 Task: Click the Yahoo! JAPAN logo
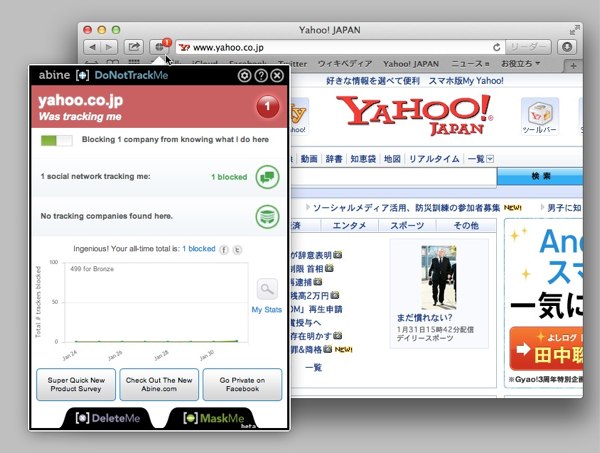tap(414, 115)
